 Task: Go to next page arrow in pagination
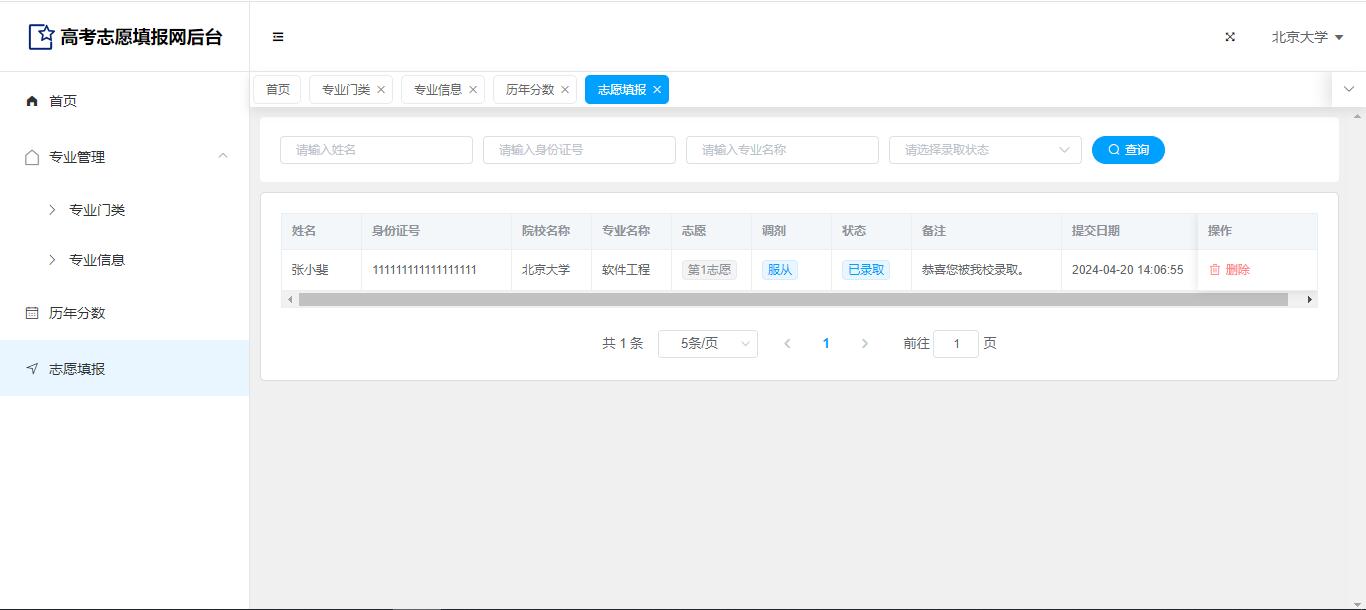tap(865, 344)
